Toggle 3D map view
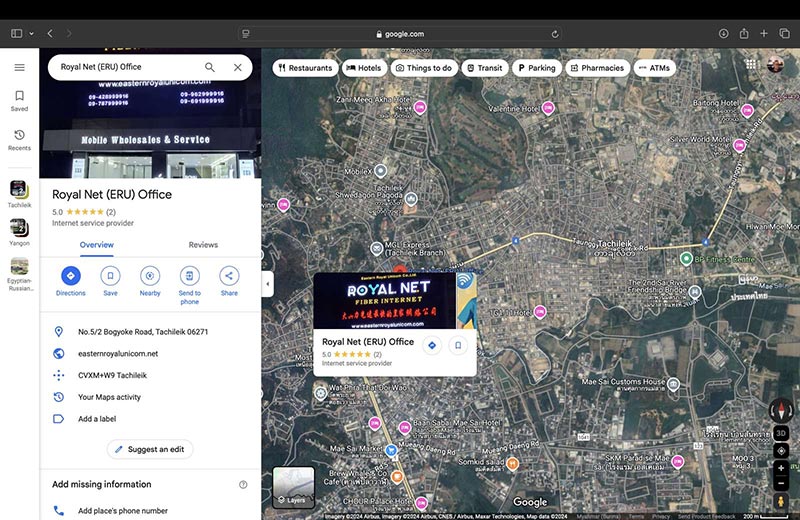The image size is (800, 520). tap(781, 433)
